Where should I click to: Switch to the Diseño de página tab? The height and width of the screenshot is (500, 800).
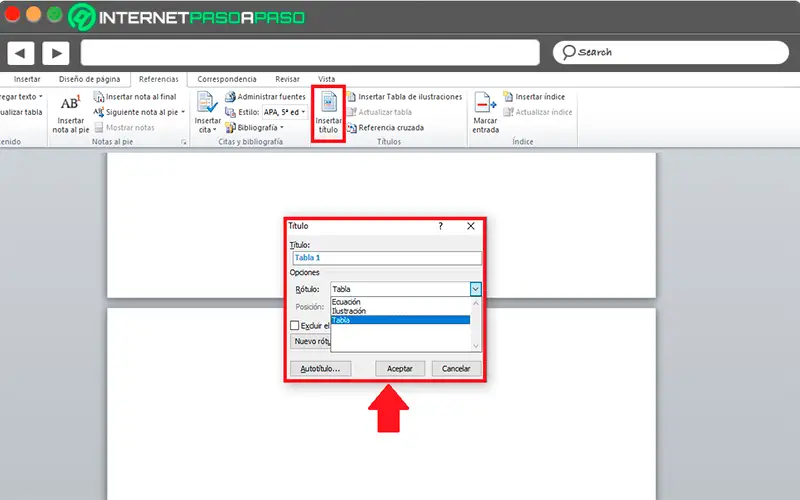pos(89,79)
